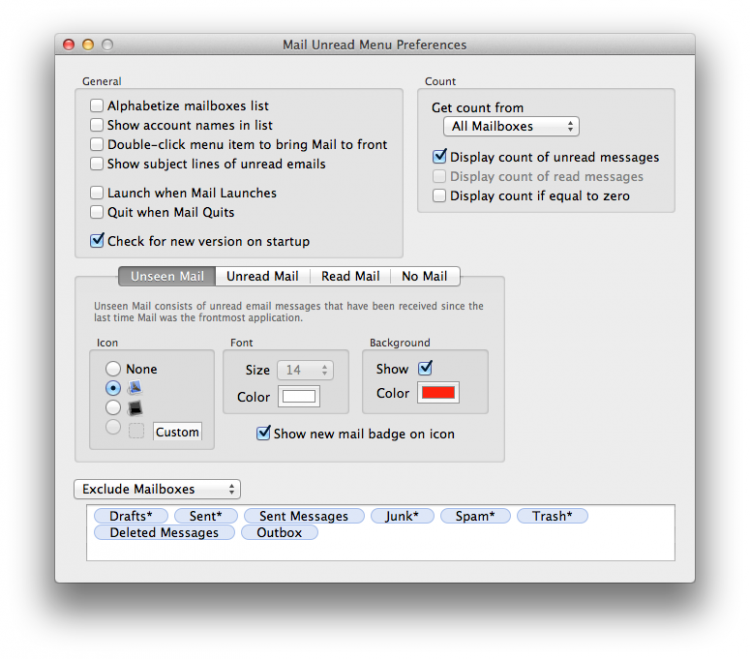Open the Exclude Mailboxes dropdown

point(157,489)
